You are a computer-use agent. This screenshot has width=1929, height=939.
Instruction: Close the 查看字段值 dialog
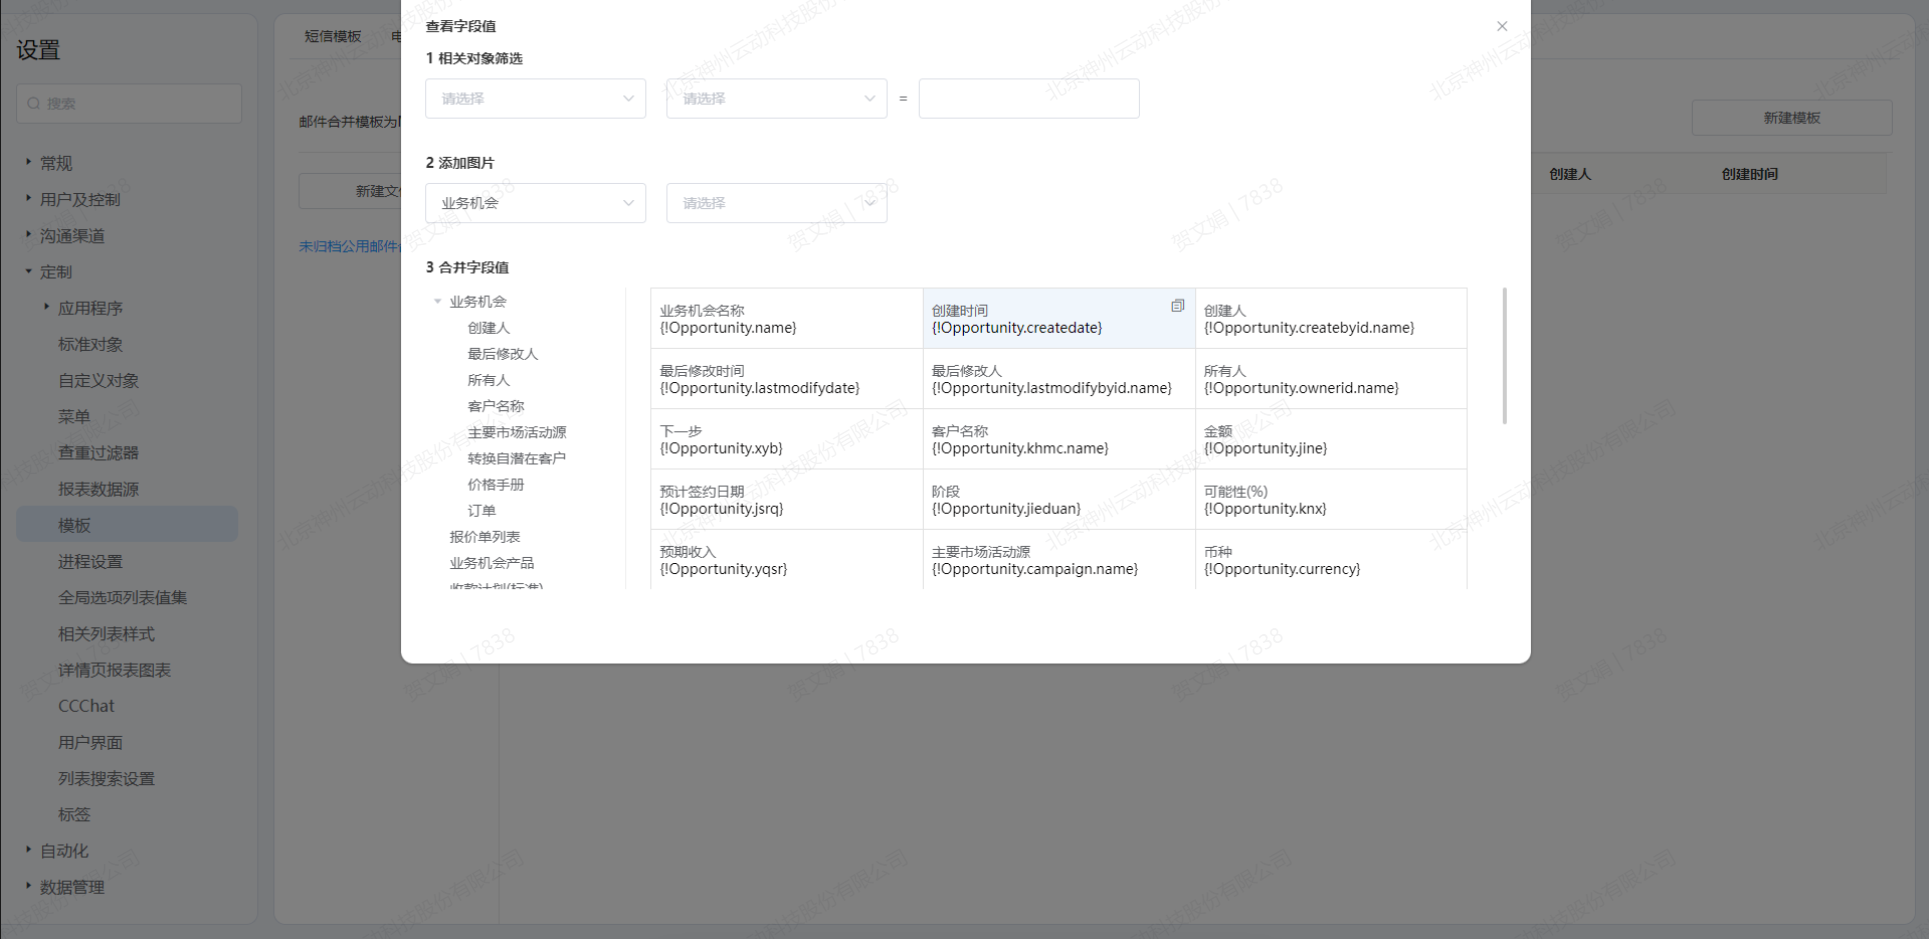click(1501, 26)
